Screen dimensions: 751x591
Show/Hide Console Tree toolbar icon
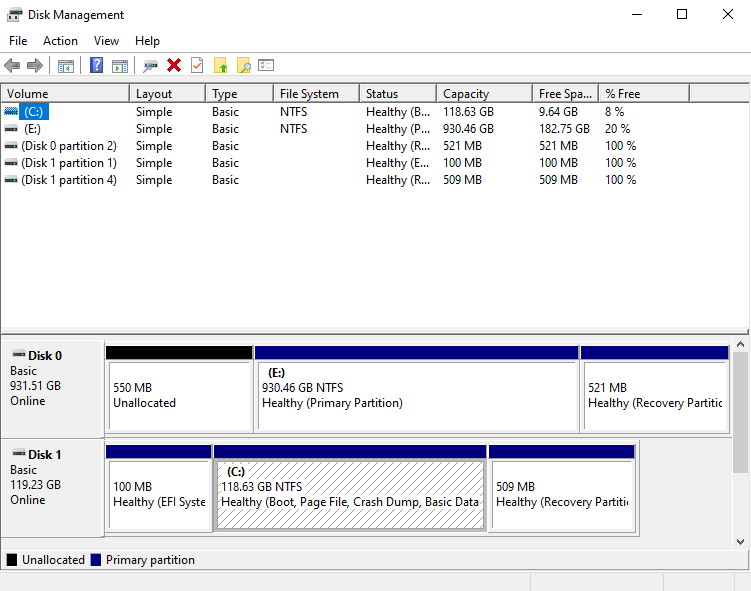tap(66, 66)
